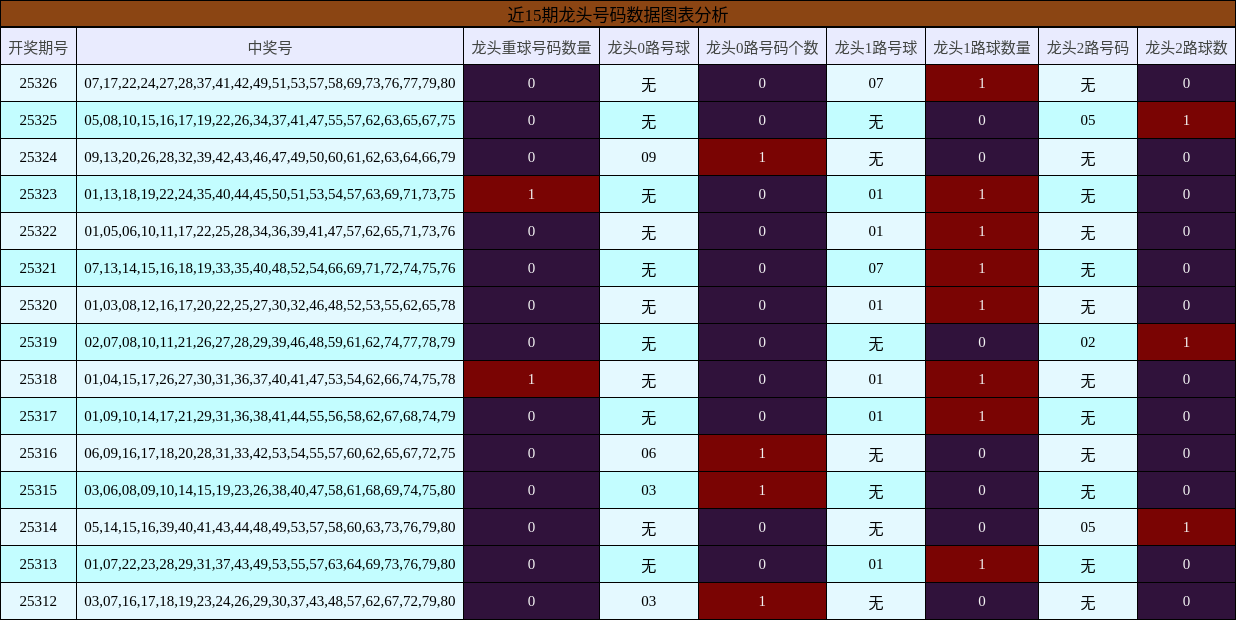Click the 无 cell in 龙头0路号球 for 25326
This screenshot has width=1236, height=620.
(x=648, y=84)
